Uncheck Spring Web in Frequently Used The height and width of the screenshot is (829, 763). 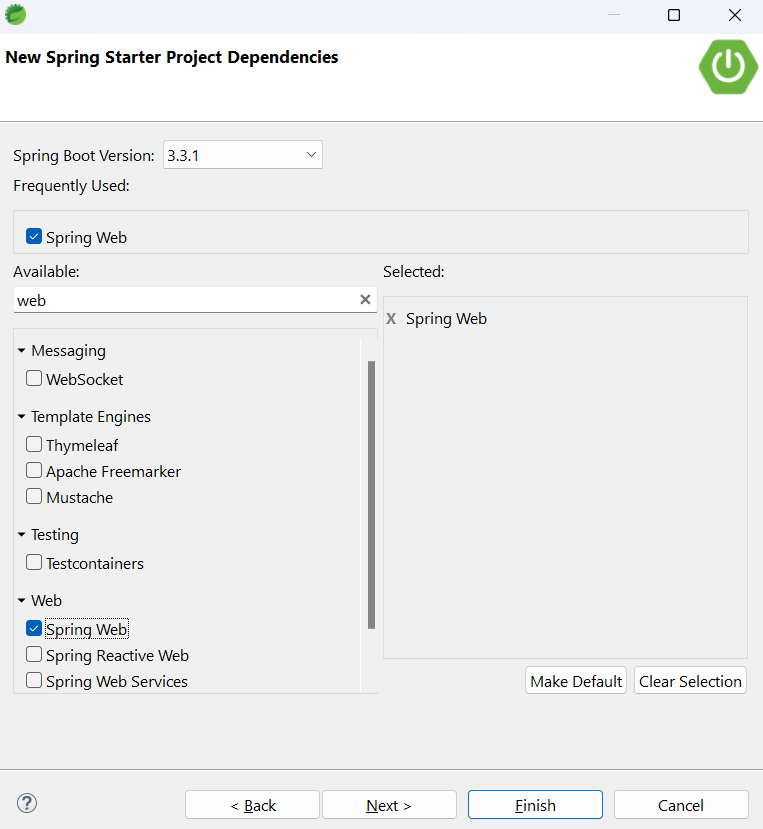(x=34, y=236)
